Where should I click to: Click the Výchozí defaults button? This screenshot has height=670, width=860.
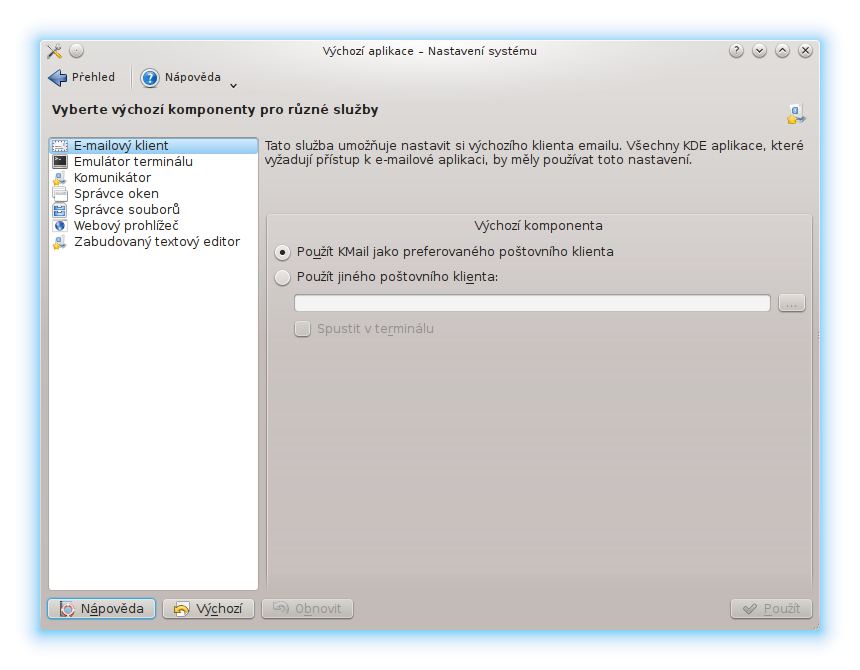(208, 609)
